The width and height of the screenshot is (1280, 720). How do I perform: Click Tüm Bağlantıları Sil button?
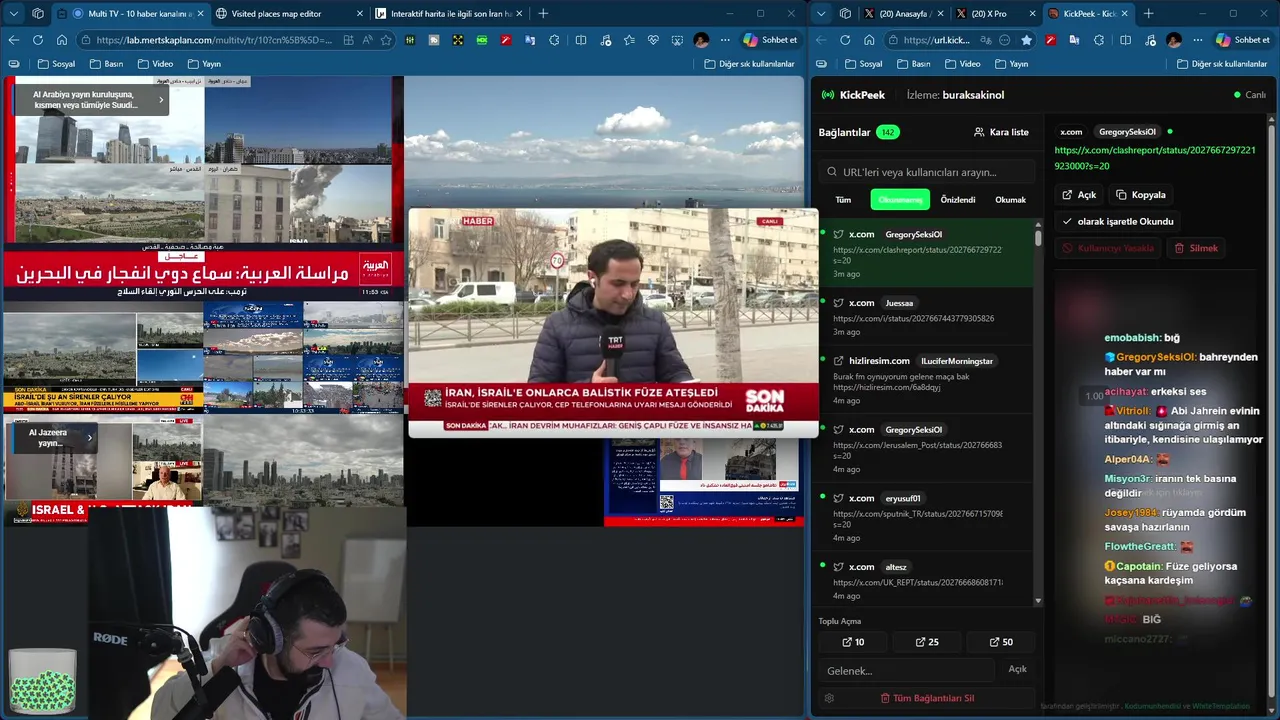pyautogui.click(x=927, y=698)
